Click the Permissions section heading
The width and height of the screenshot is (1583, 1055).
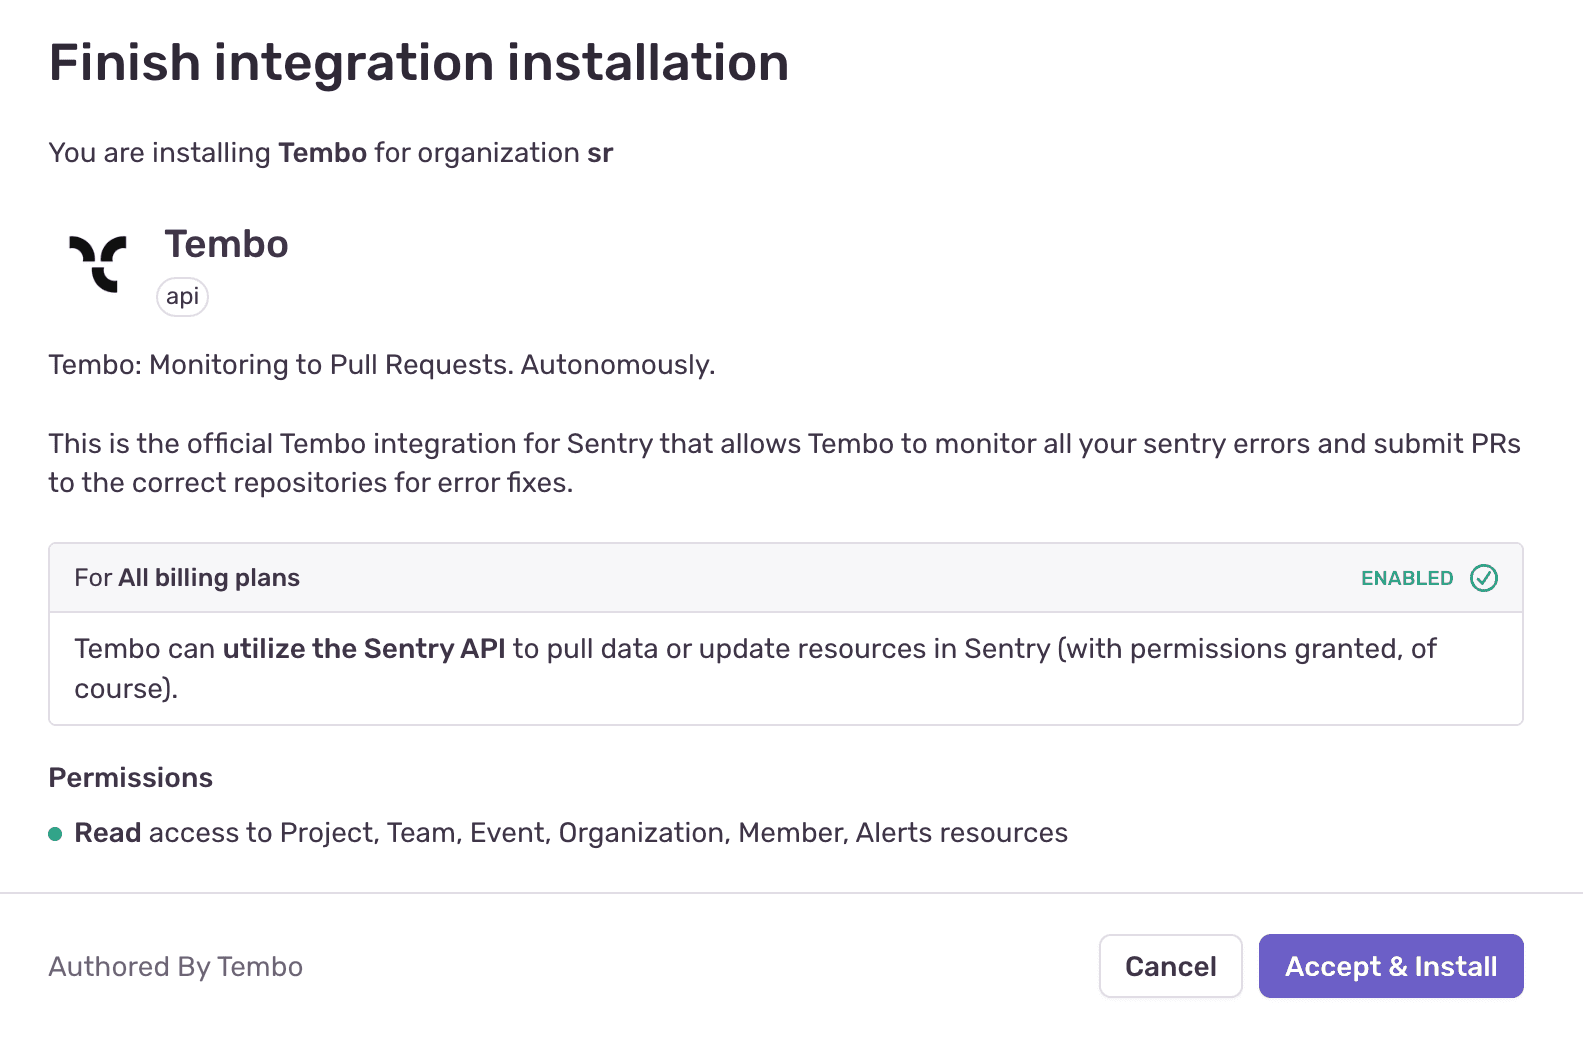click(x=131, y=778)
